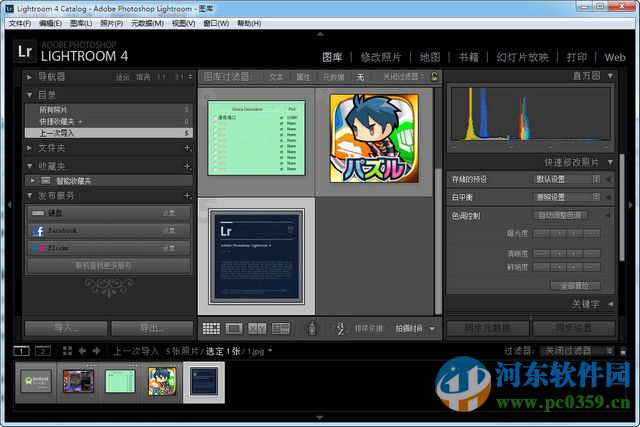Switch to grid view in toolbar
This screenshot has width=640, height=427.
point(211,328)
